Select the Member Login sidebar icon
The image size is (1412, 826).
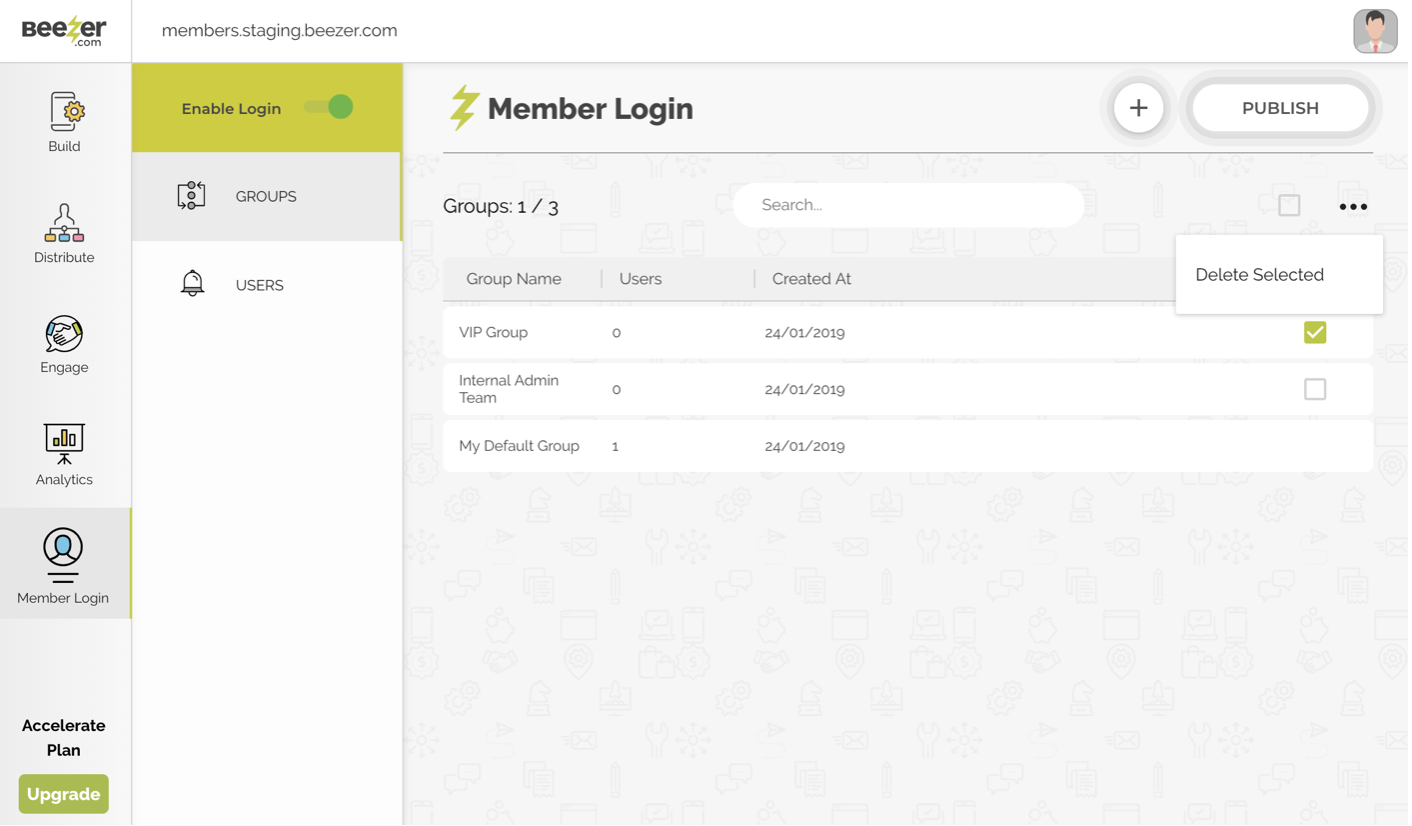pyautogui.click(x=63, y=554)
